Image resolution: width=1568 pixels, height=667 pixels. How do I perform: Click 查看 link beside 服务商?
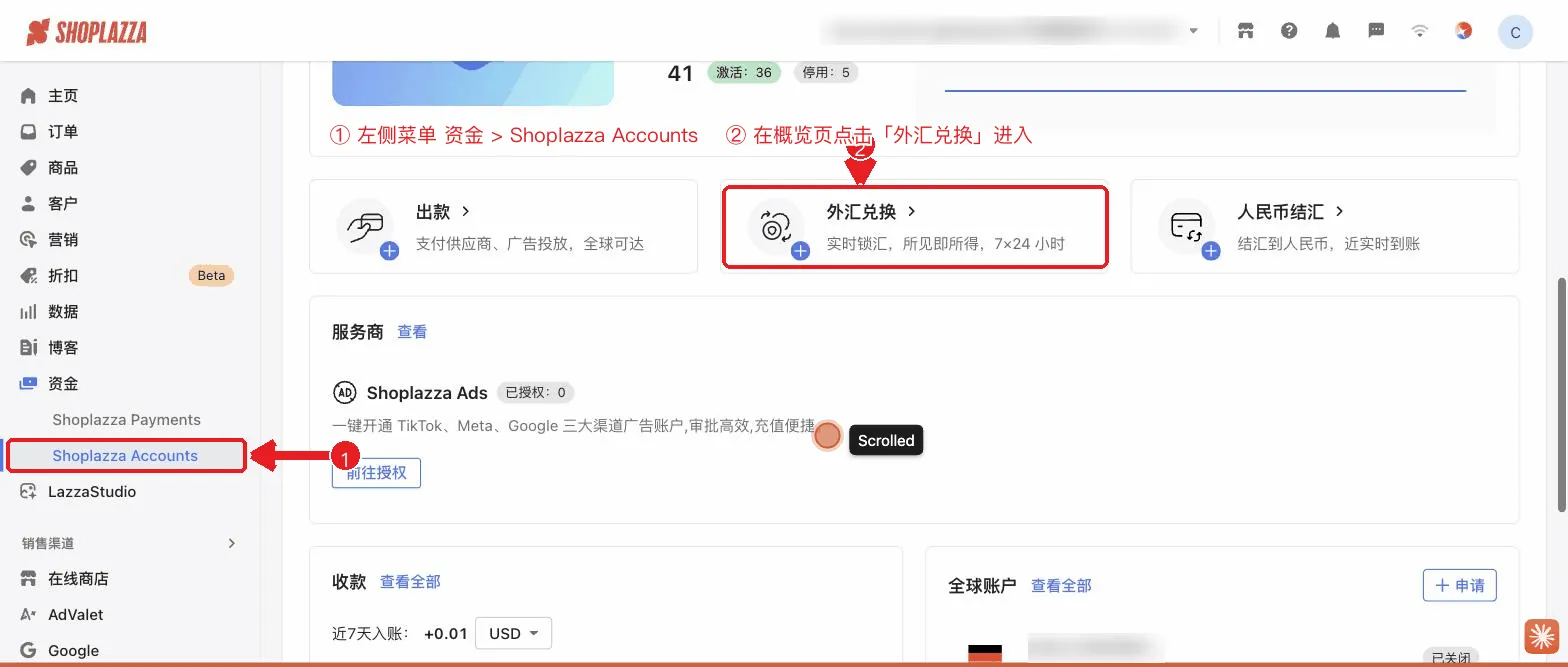point(412,332)
